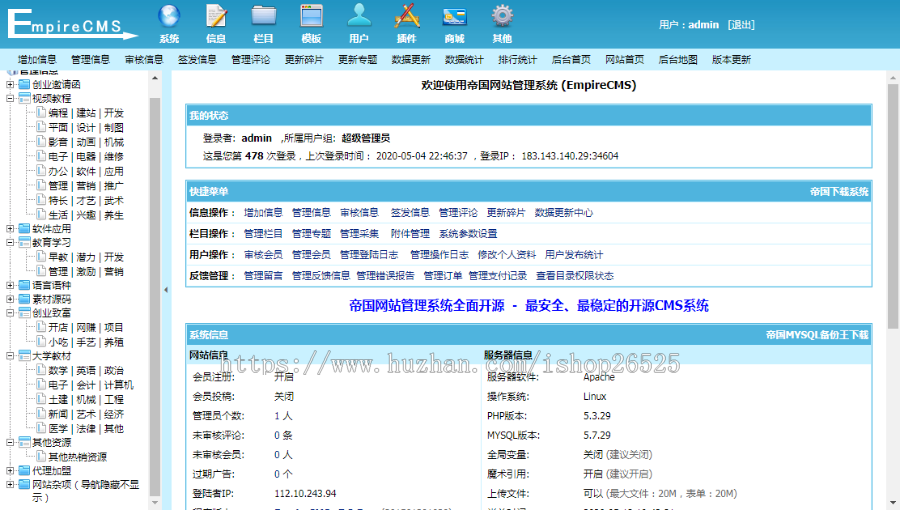The width and height of the screenshot is (900, 510).
Task: Expand the 代理加盟 tree node
Action: [11, 470]
